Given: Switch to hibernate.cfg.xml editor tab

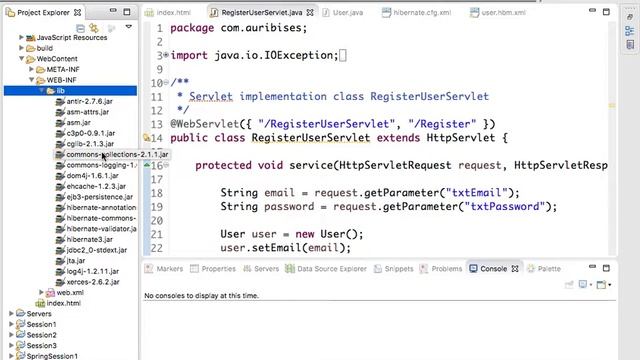Looking at the screenshot, I should pyautogui.click(x=417, y=13).
